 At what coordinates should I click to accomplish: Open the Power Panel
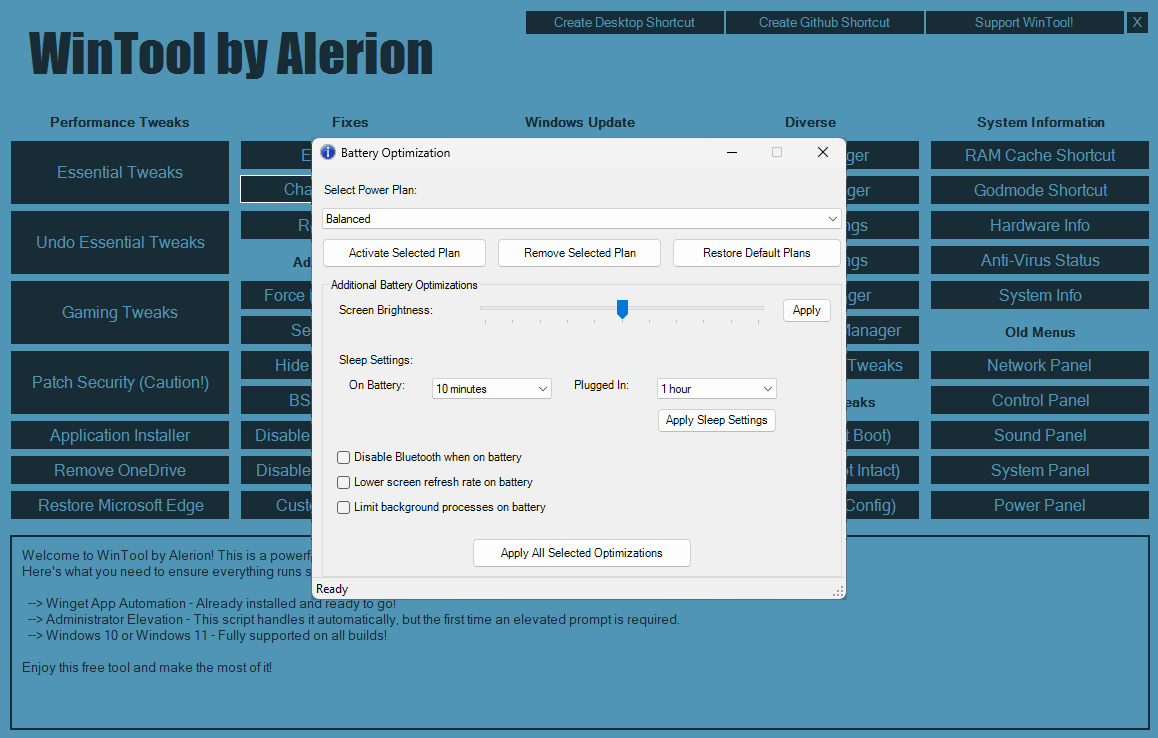[1040, 505]
